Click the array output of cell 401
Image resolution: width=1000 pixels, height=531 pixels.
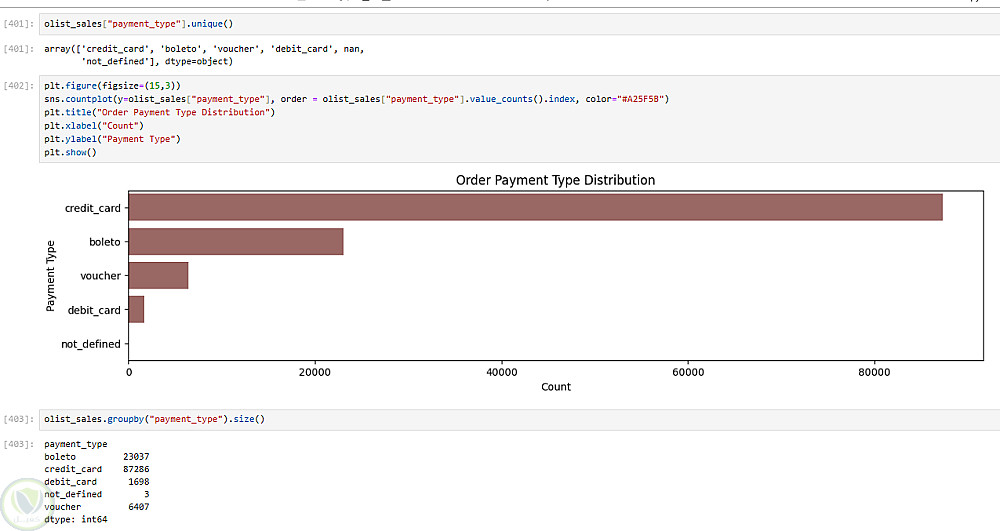[204, 55]
